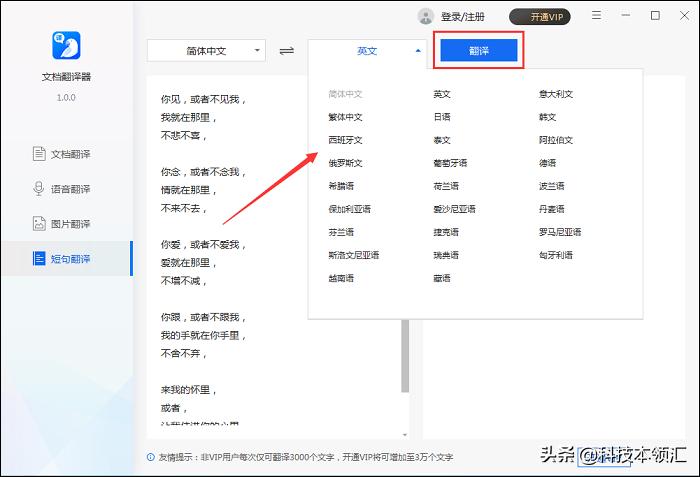Open 登录/注册 login link
The width and height of the screenshot is (700, 477).
(x=462, y=17)
